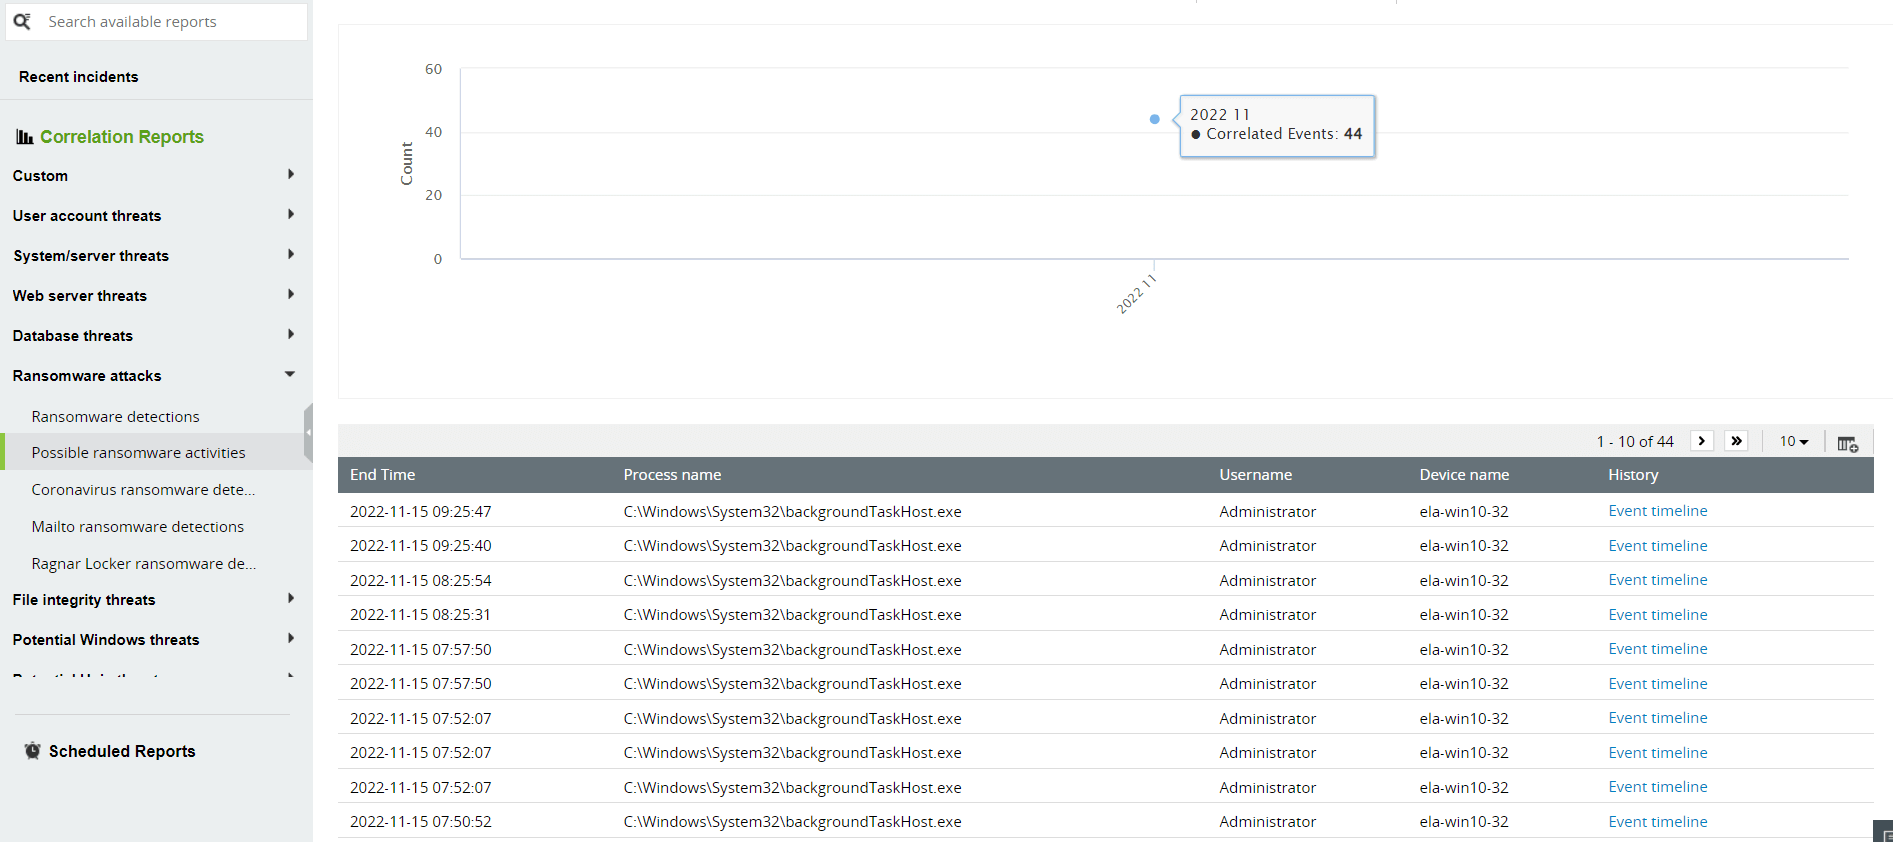This screenshot has height=842, width=1893.
Task: Sort by Process name column header
Action: coord(672,475)
